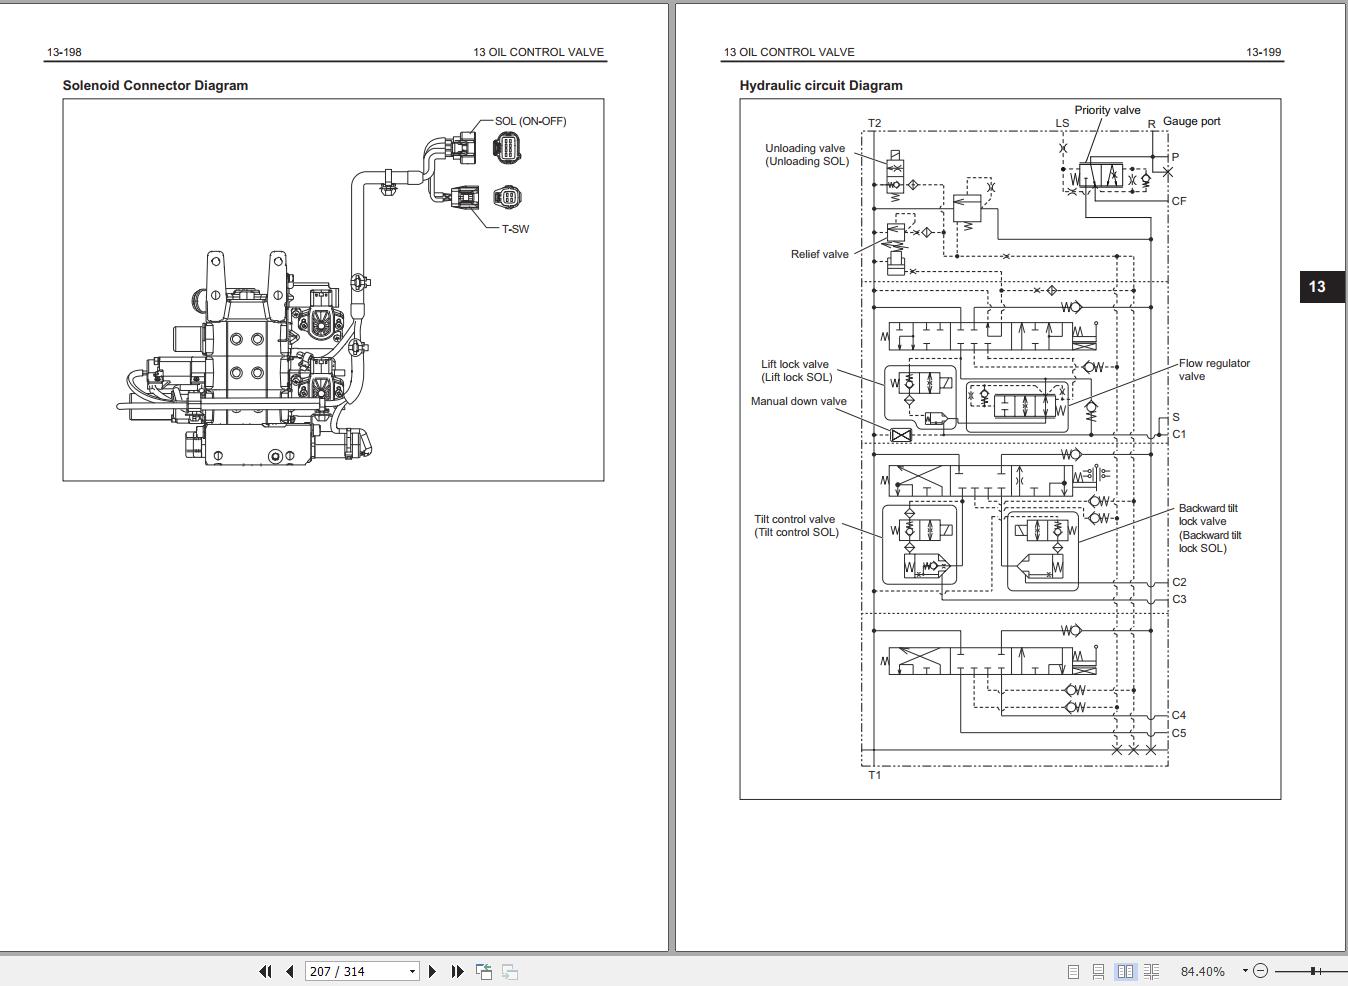Go to the next page
This screenshot has height=986, width=1348.
point(432,971)
